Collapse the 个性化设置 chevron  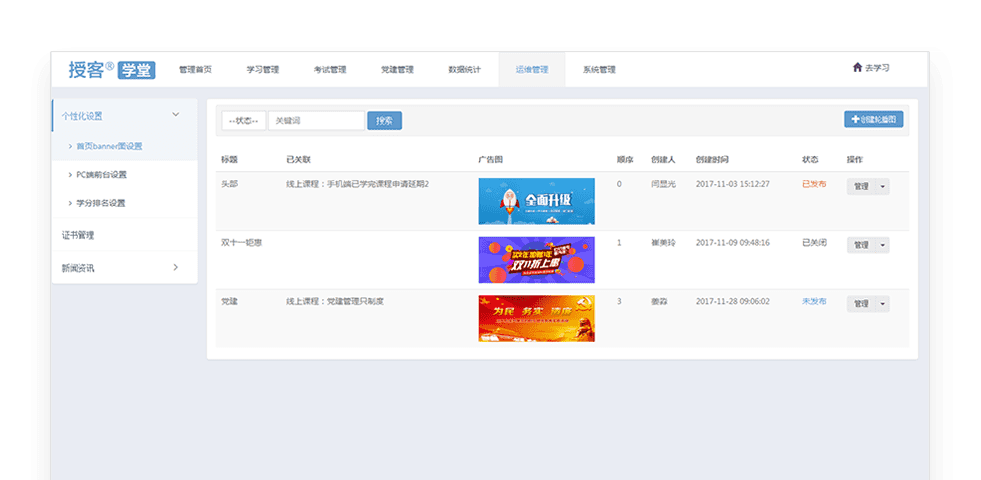176,115
